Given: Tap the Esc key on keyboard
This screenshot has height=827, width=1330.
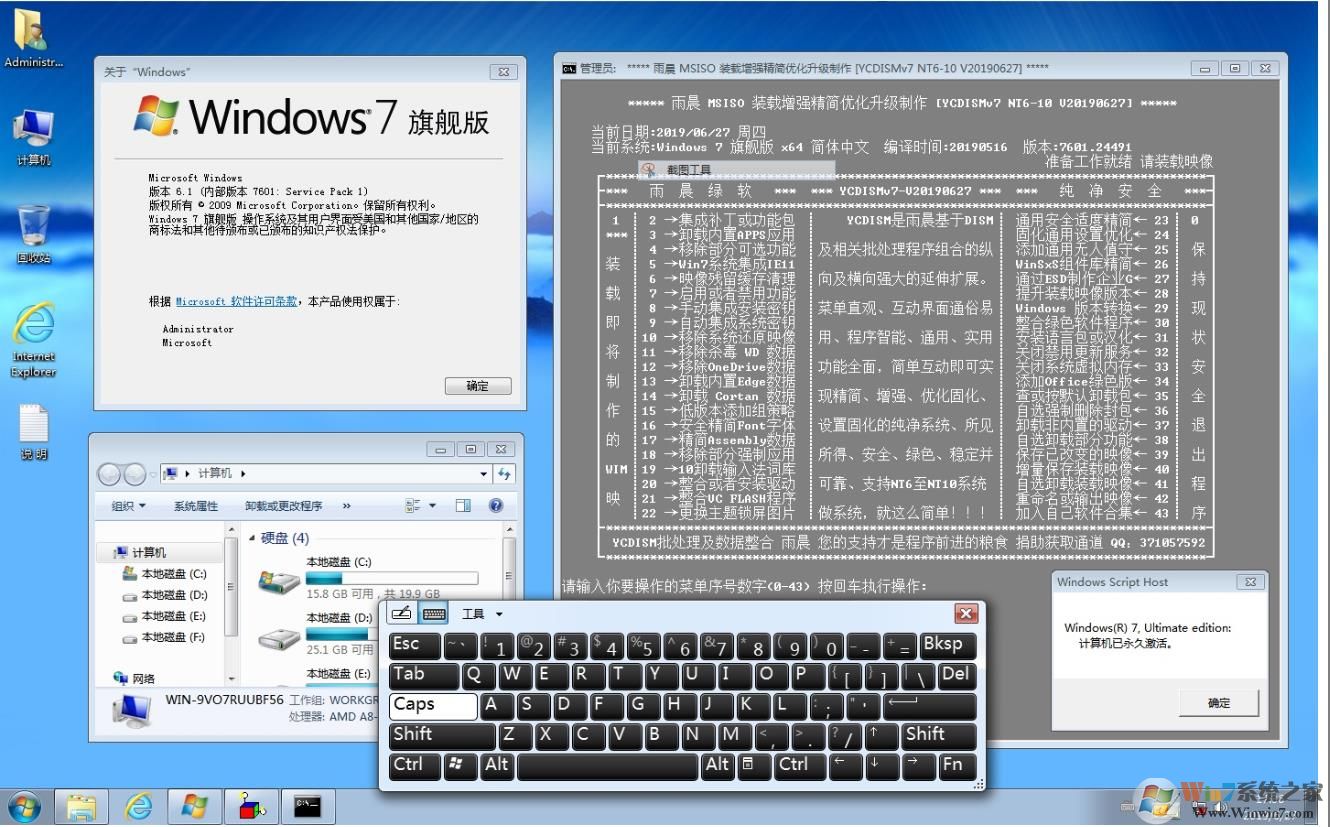Looking at the screenshot, I should [414, 645].
